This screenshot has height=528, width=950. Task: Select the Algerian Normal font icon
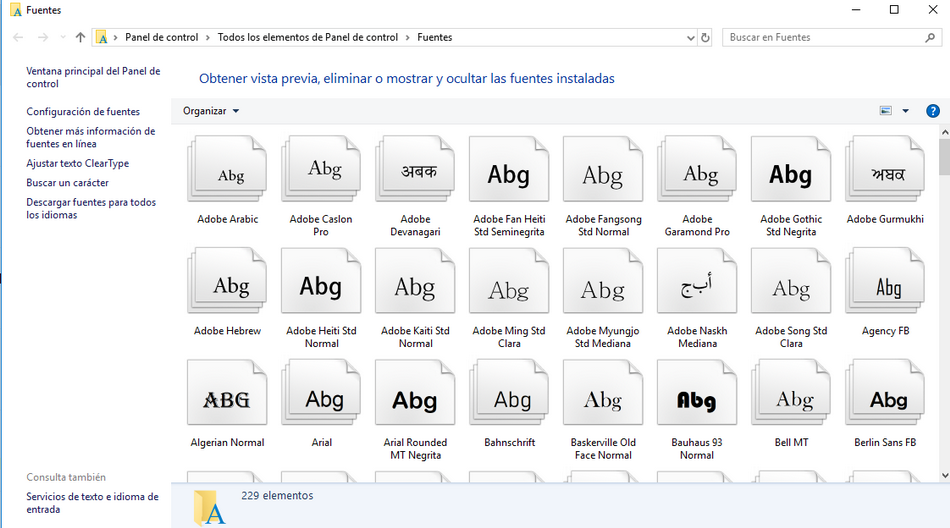pyautogui.click(x=227, y=396)
